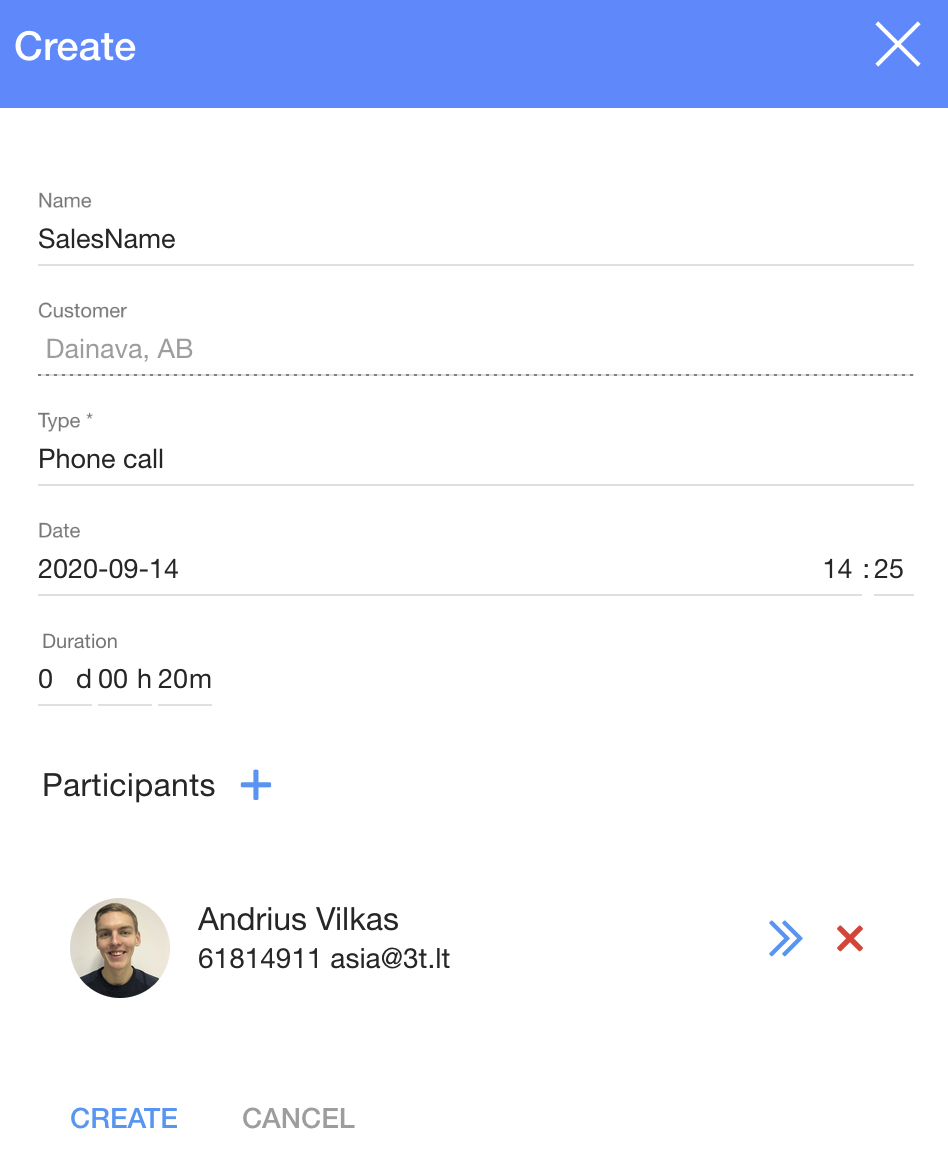Click the double chevron next to Andrius Vilkas
This screenshot has width=948, height=1170.
click(x=785, y=939)
